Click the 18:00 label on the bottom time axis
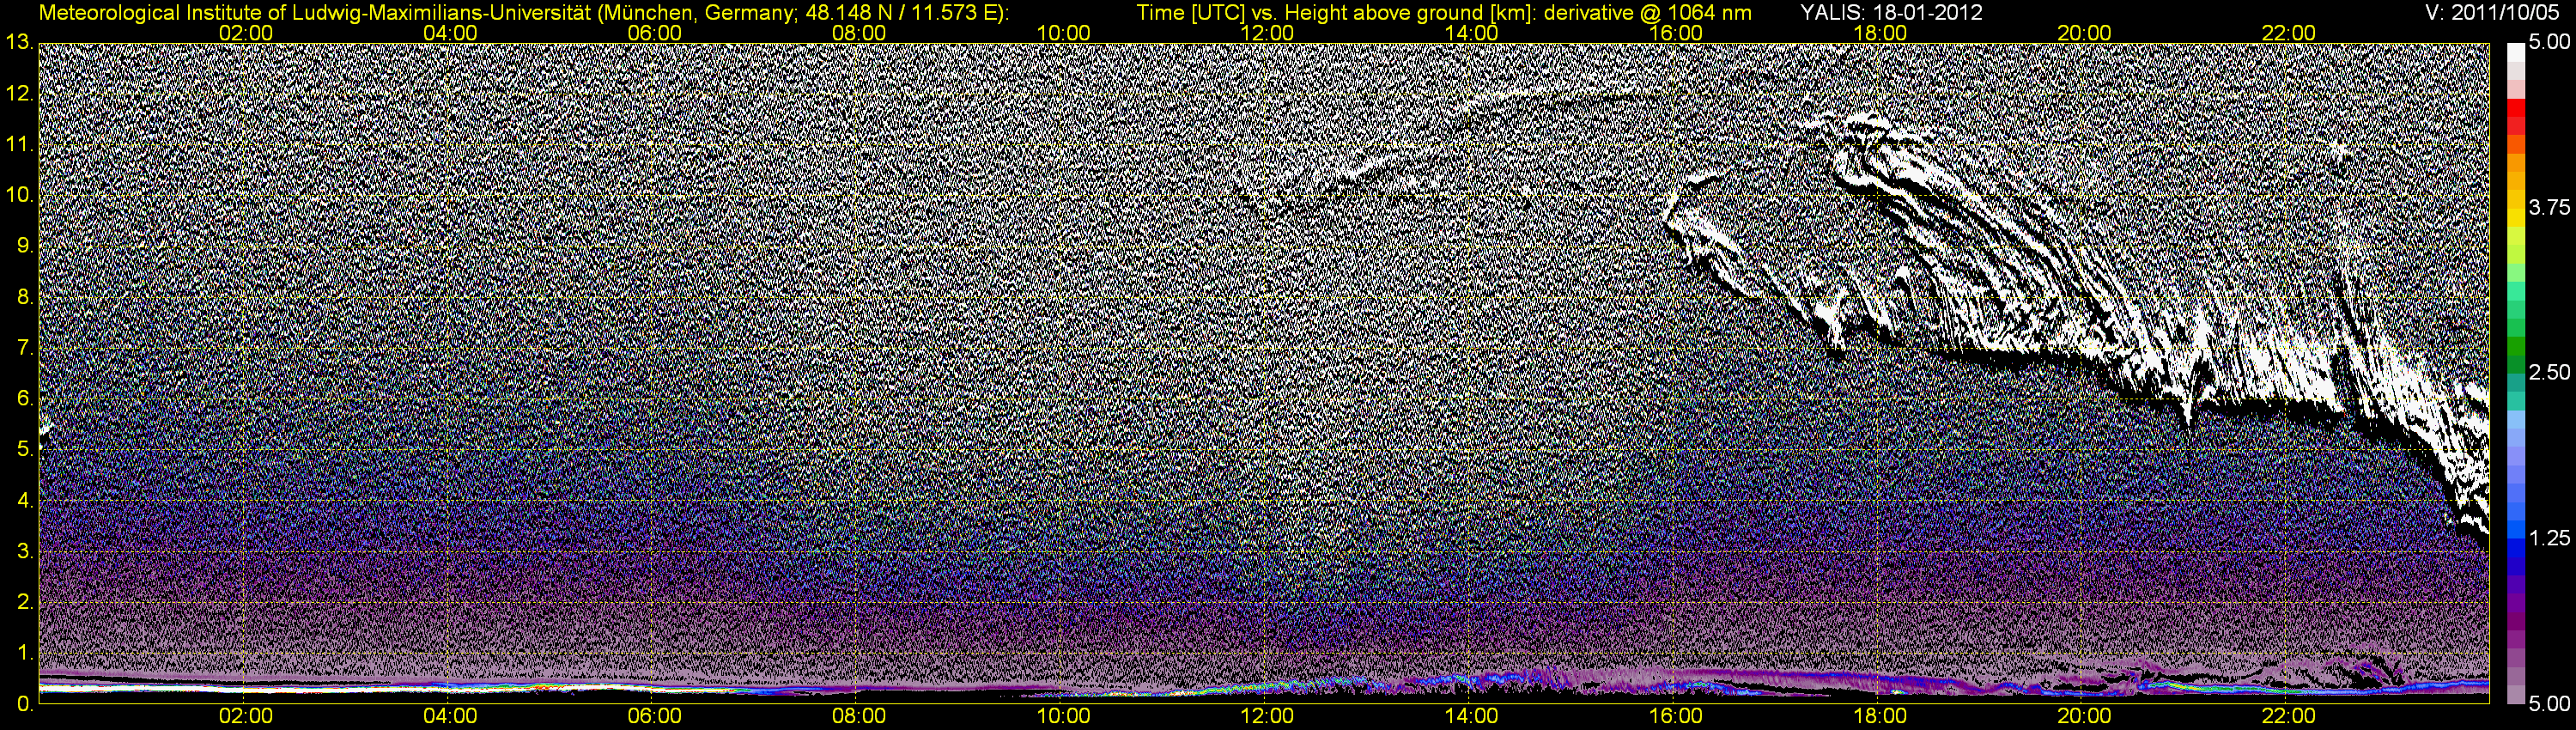Viewport: 2576px width, 730px height. pos(1880,717)
